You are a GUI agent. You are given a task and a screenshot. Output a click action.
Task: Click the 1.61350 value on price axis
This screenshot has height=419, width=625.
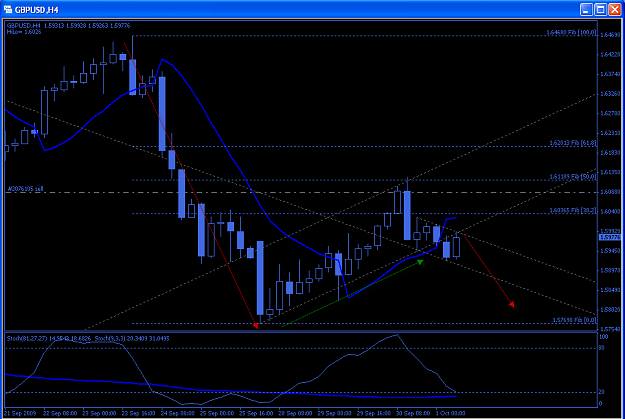(x=610, y=172)
